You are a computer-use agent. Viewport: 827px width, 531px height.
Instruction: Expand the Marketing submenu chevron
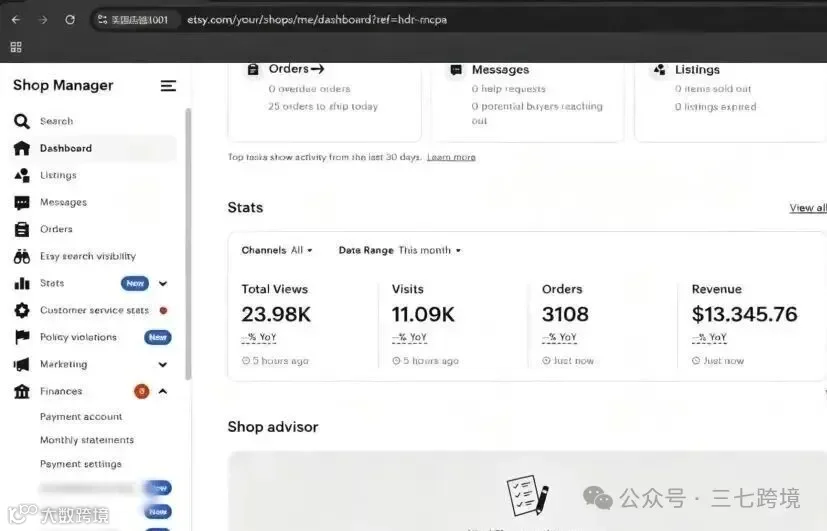(163, 364)
